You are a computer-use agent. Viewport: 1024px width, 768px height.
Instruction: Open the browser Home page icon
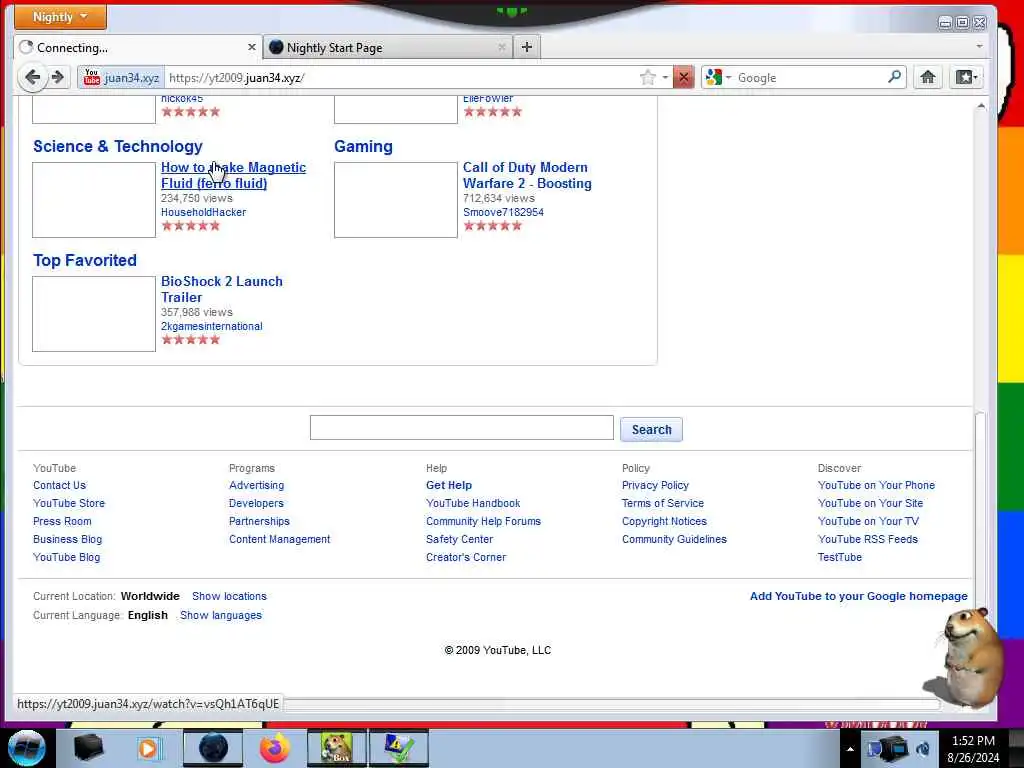[927, 77]
